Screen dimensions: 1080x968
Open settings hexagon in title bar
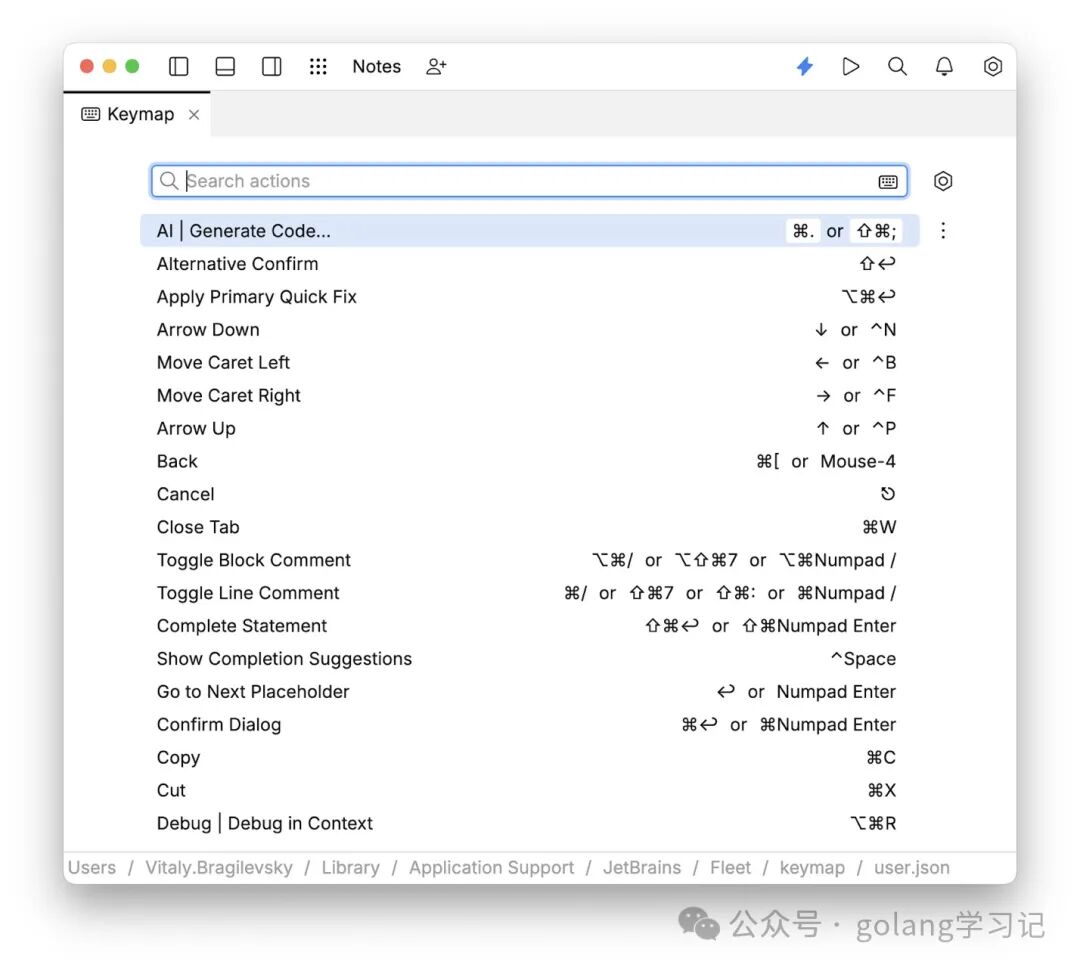coord(992,66)
